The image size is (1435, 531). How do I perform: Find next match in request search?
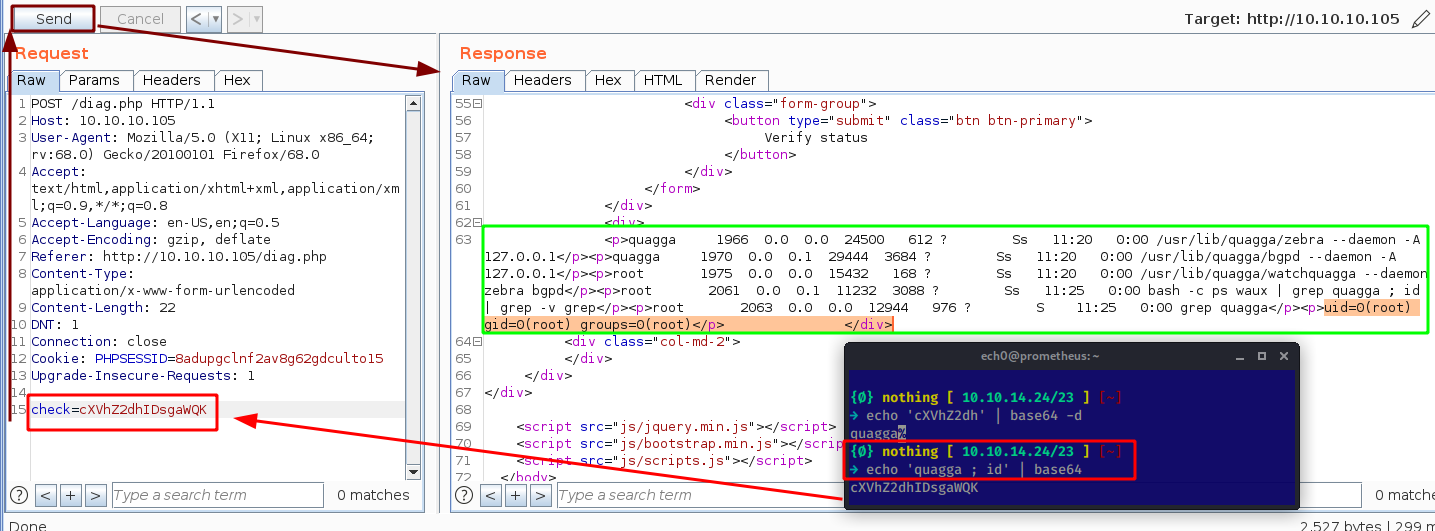tap(96, 495)
